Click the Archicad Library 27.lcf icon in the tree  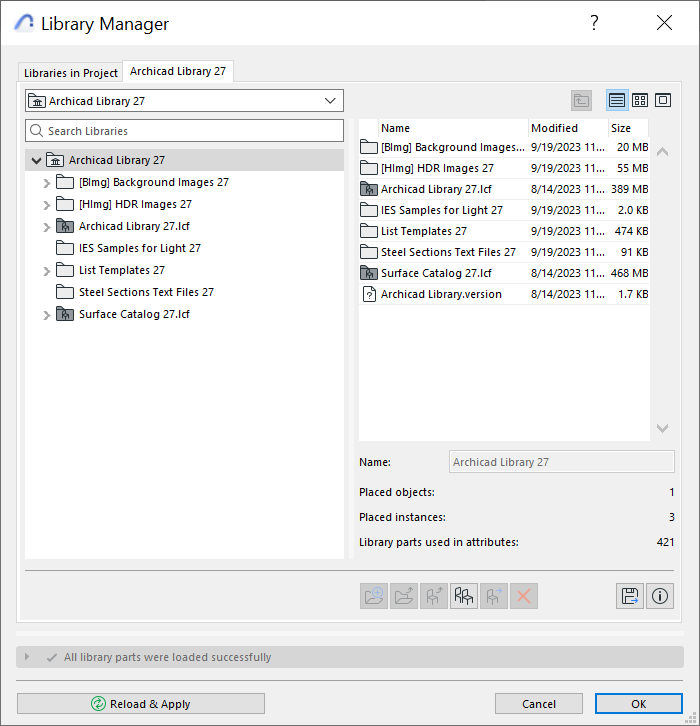click(65, 226)
